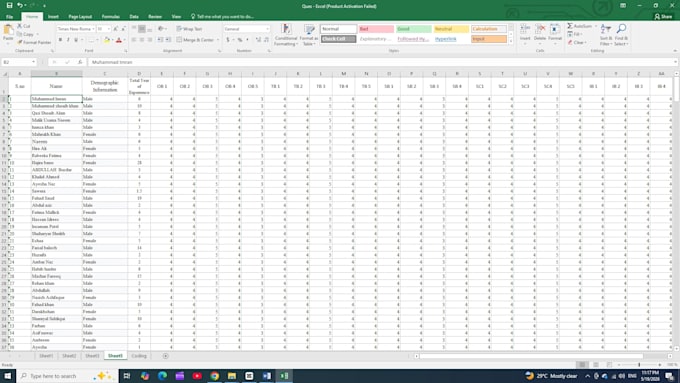Toggle bottom vertical alignment
This screenshot has width=680, height=383.
pyautogui.click(x=150, y=29)
